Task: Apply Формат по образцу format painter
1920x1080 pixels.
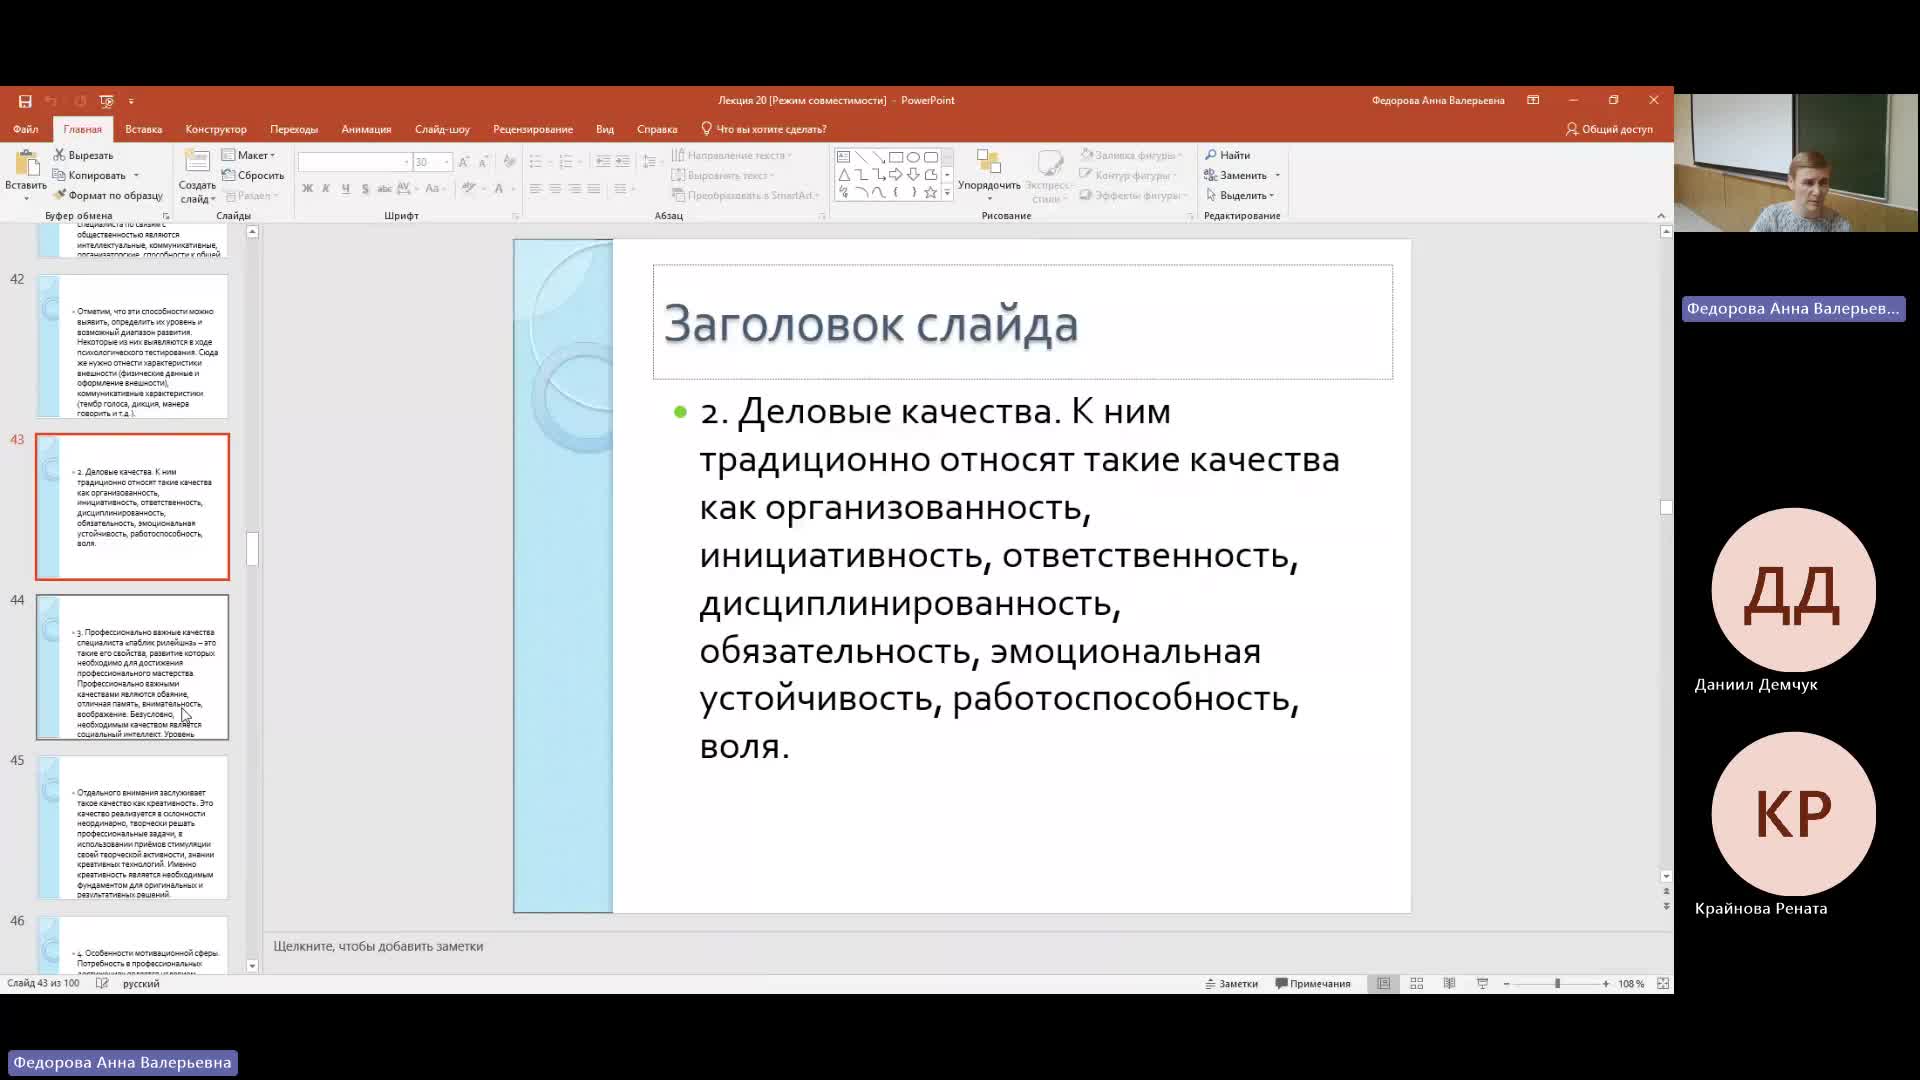Action: [x=108, y=195]
